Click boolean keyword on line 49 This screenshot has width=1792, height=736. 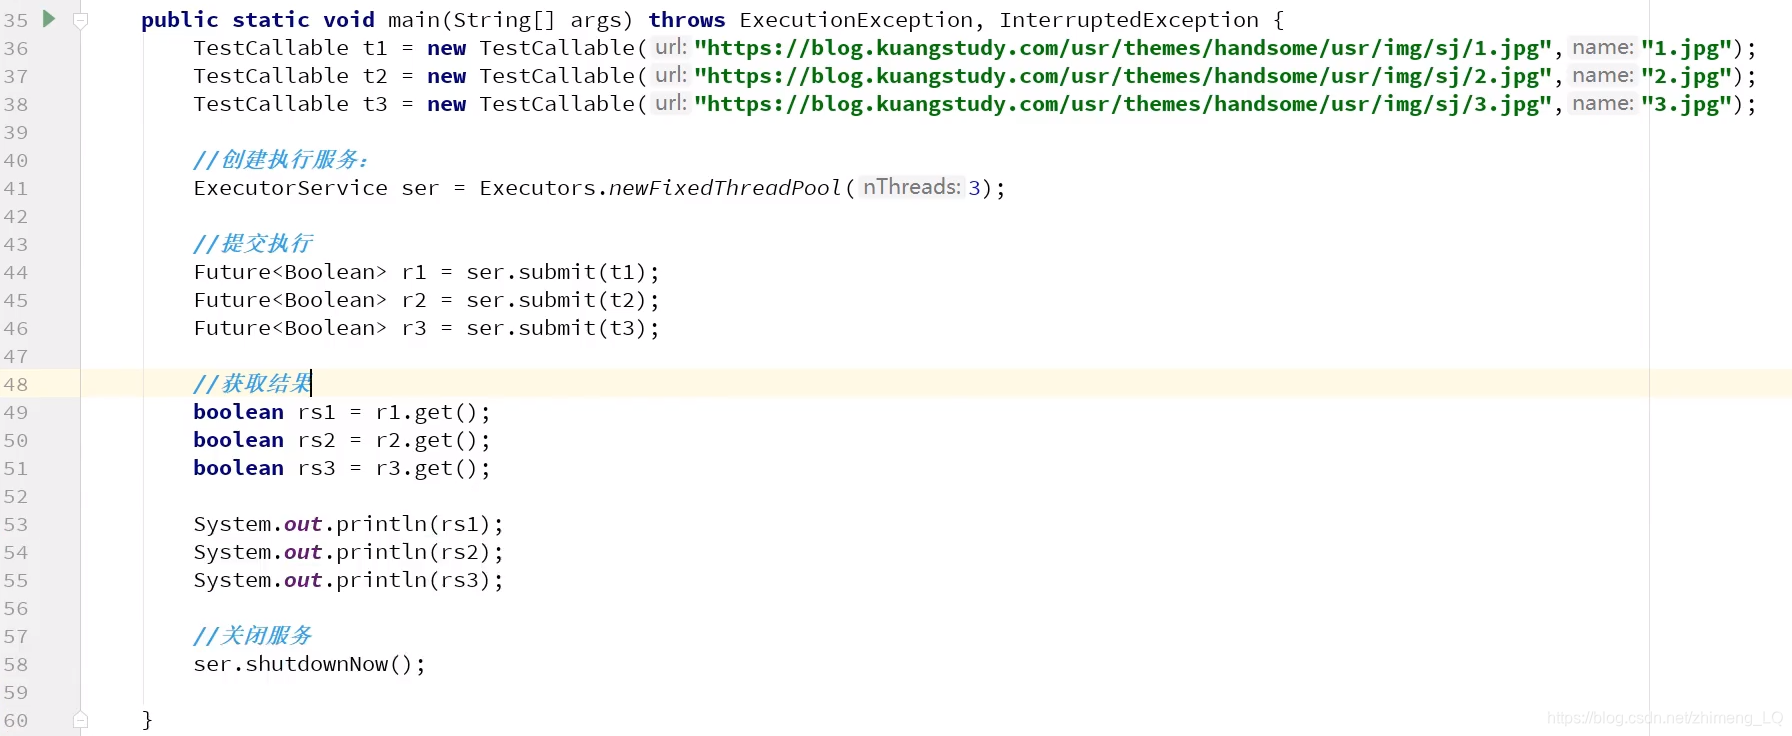click(238, 412)
